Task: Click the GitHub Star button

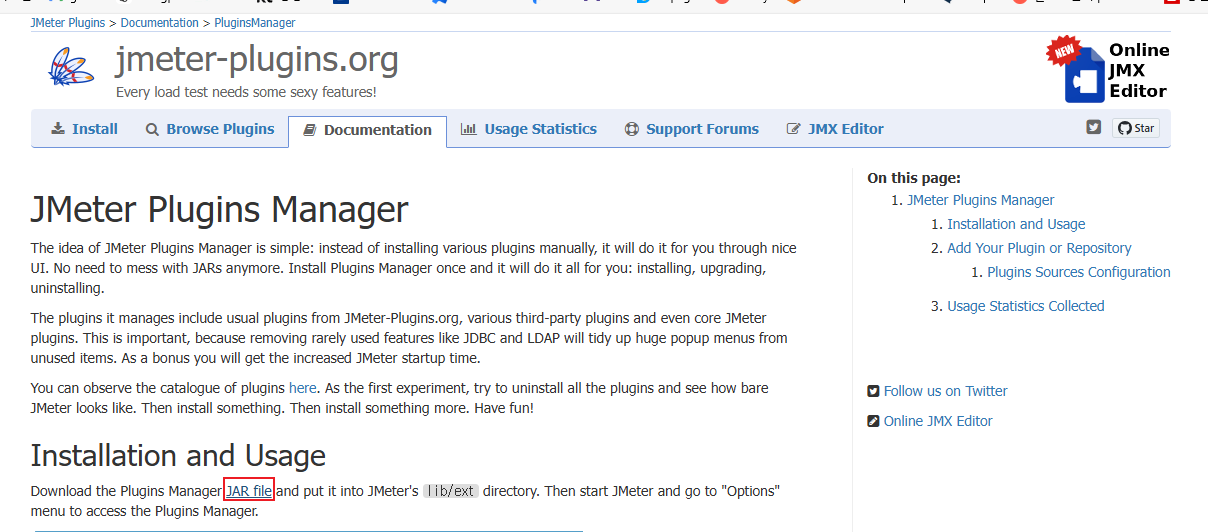Action: pos(1135,128)
